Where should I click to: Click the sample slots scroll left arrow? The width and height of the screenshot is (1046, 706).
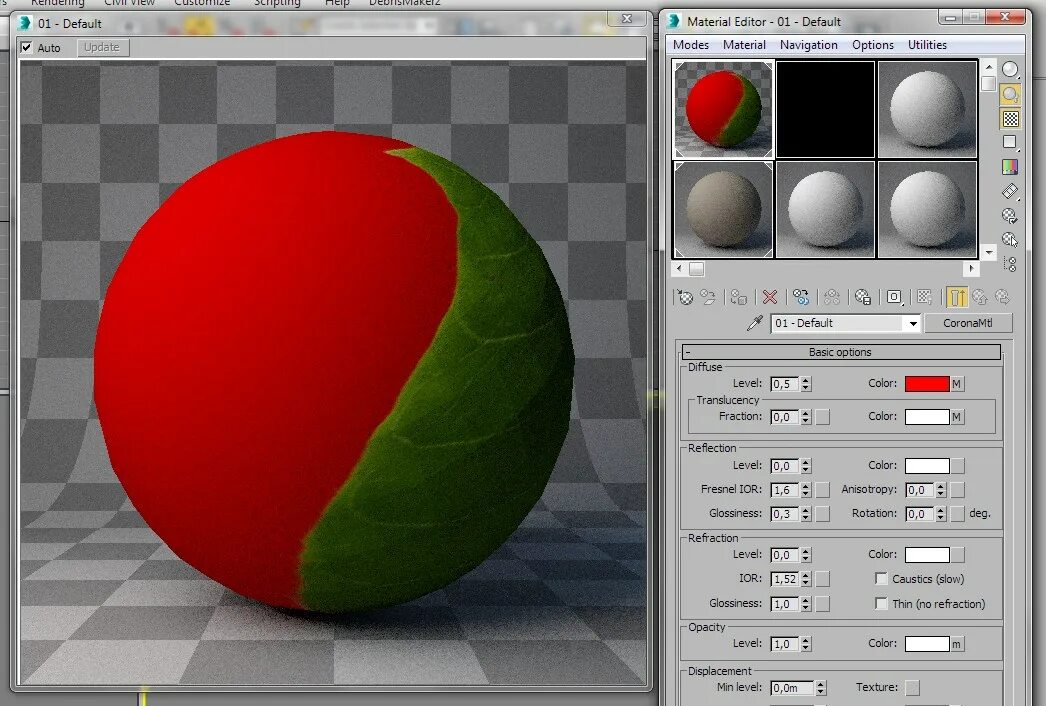point(679,269)
